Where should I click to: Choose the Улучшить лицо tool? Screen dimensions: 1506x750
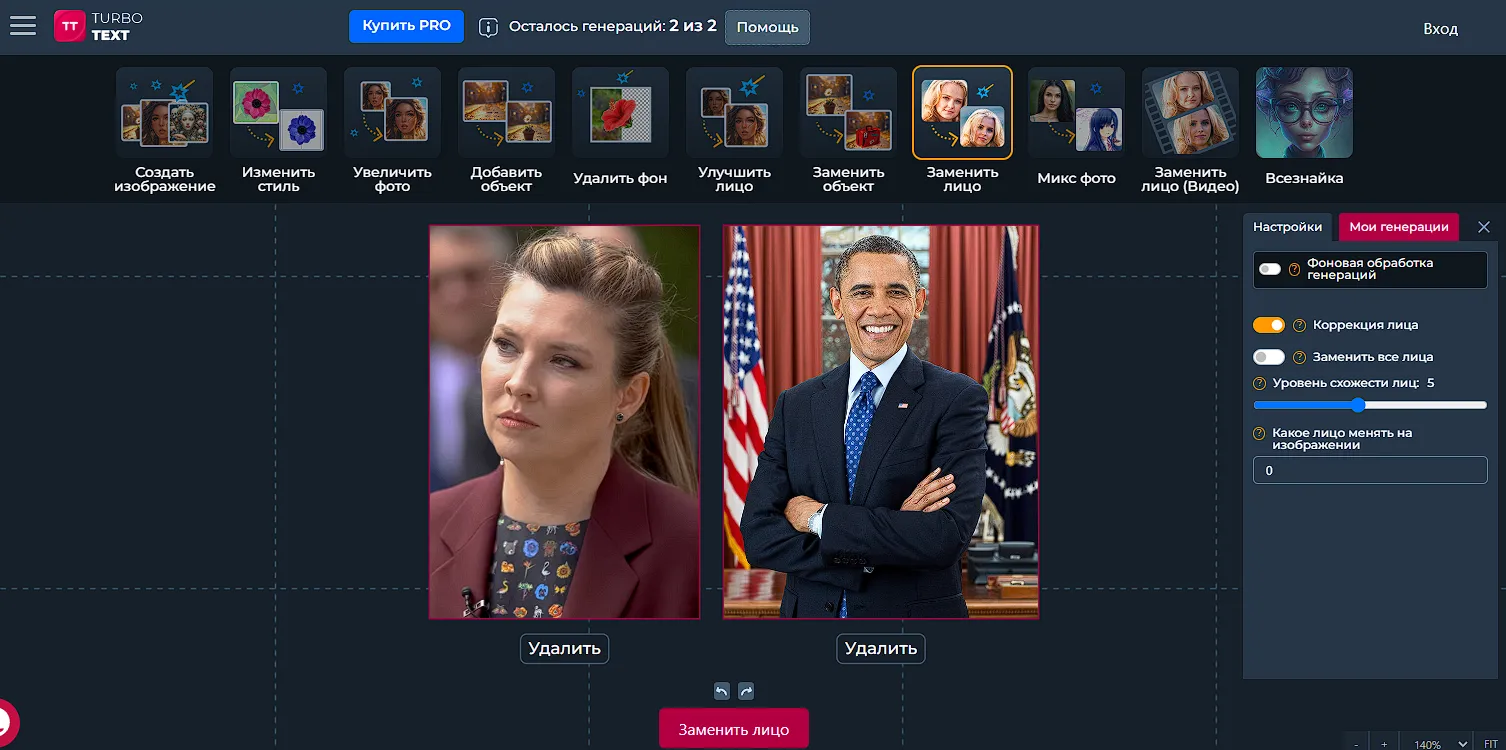(734, 127)
